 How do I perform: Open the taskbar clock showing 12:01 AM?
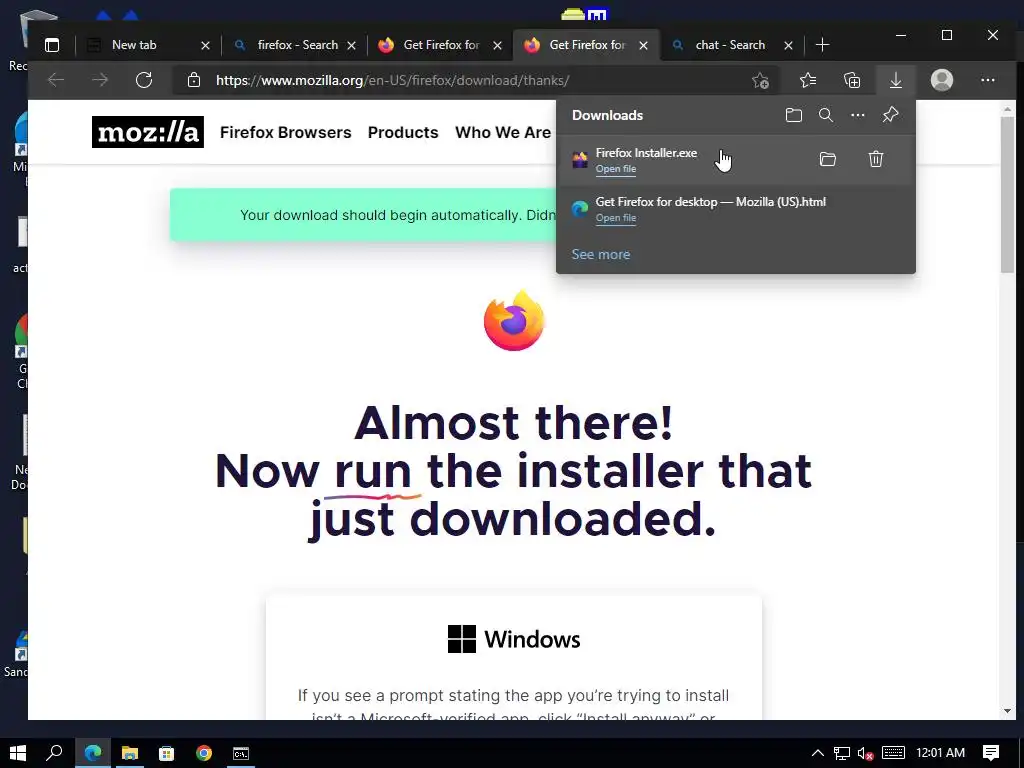click(x=940, y=753)
